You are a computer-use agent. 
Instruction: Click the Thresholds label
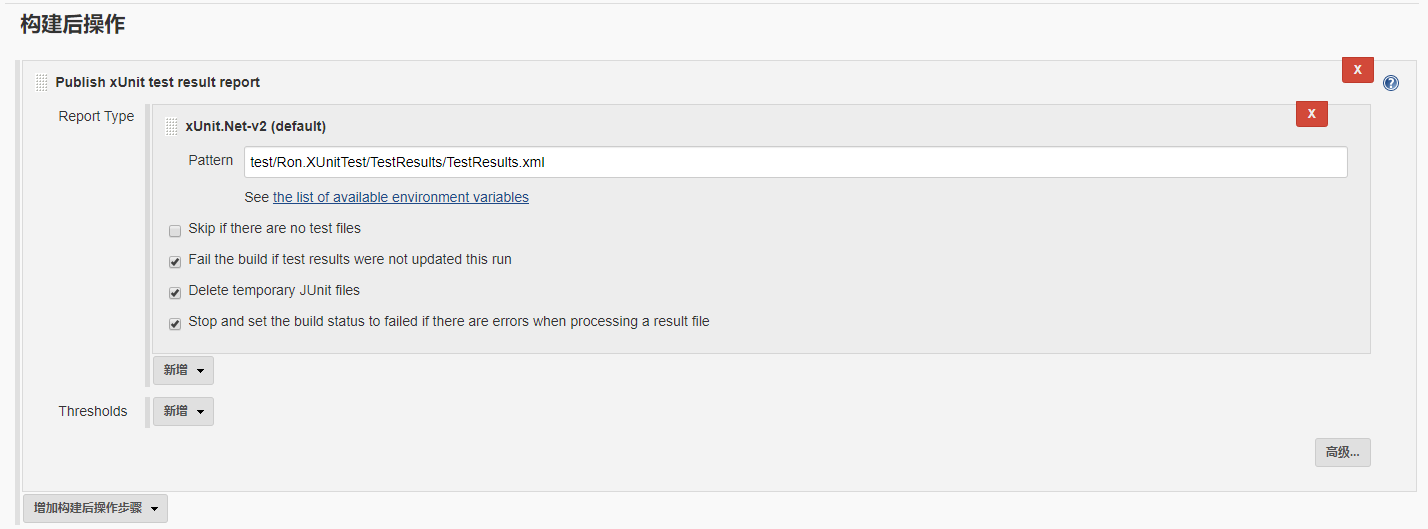(x=93, y=411)
